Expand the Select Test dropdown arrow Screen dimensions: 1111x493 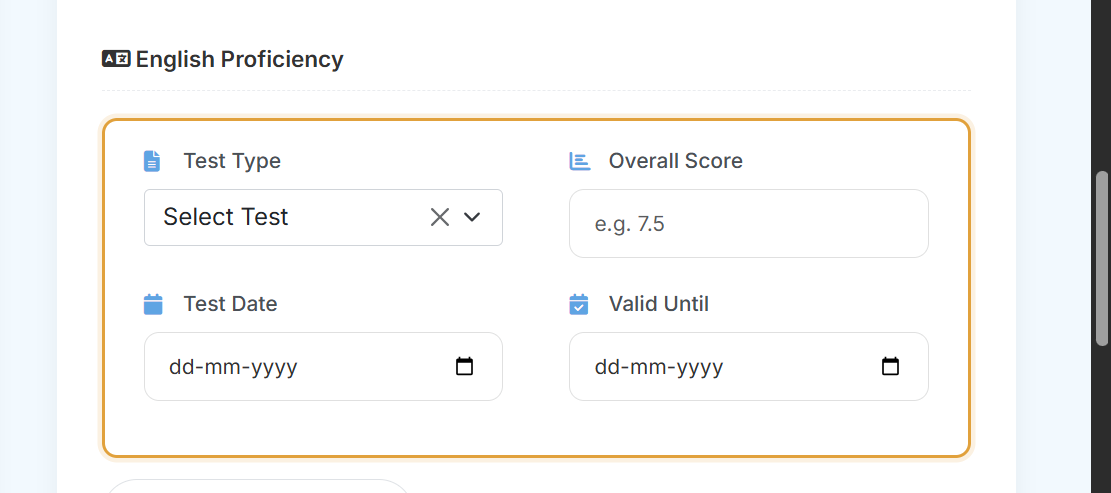tap(472, 217)
